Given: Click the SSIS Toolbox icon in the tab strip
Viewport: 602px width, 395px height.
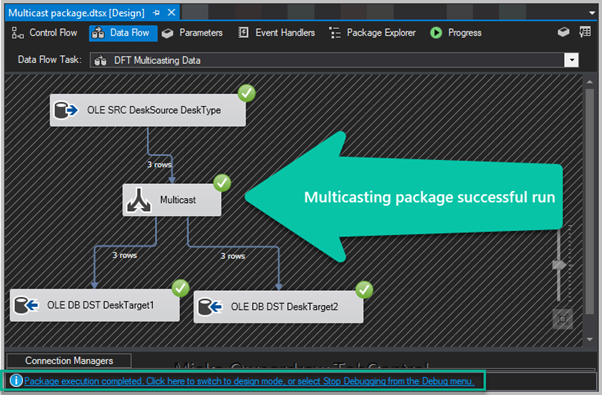Looking at the screenshot, I should [563, 32].
